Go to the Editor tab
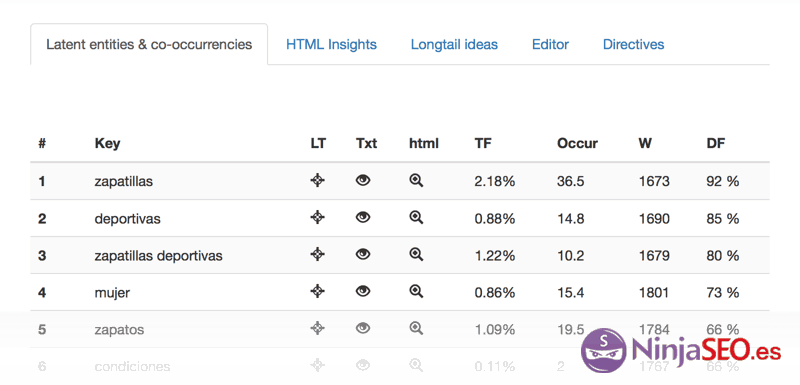This screenshot has width=800, height=385. coord(550,44)
